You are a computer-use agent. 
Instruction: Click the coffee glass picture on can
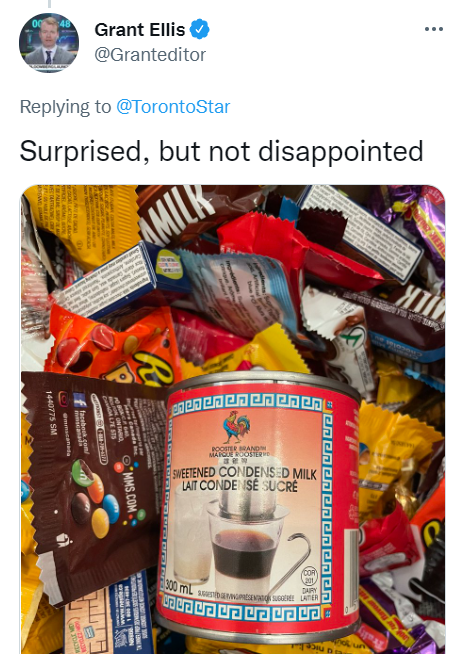[x=244, y=542]
